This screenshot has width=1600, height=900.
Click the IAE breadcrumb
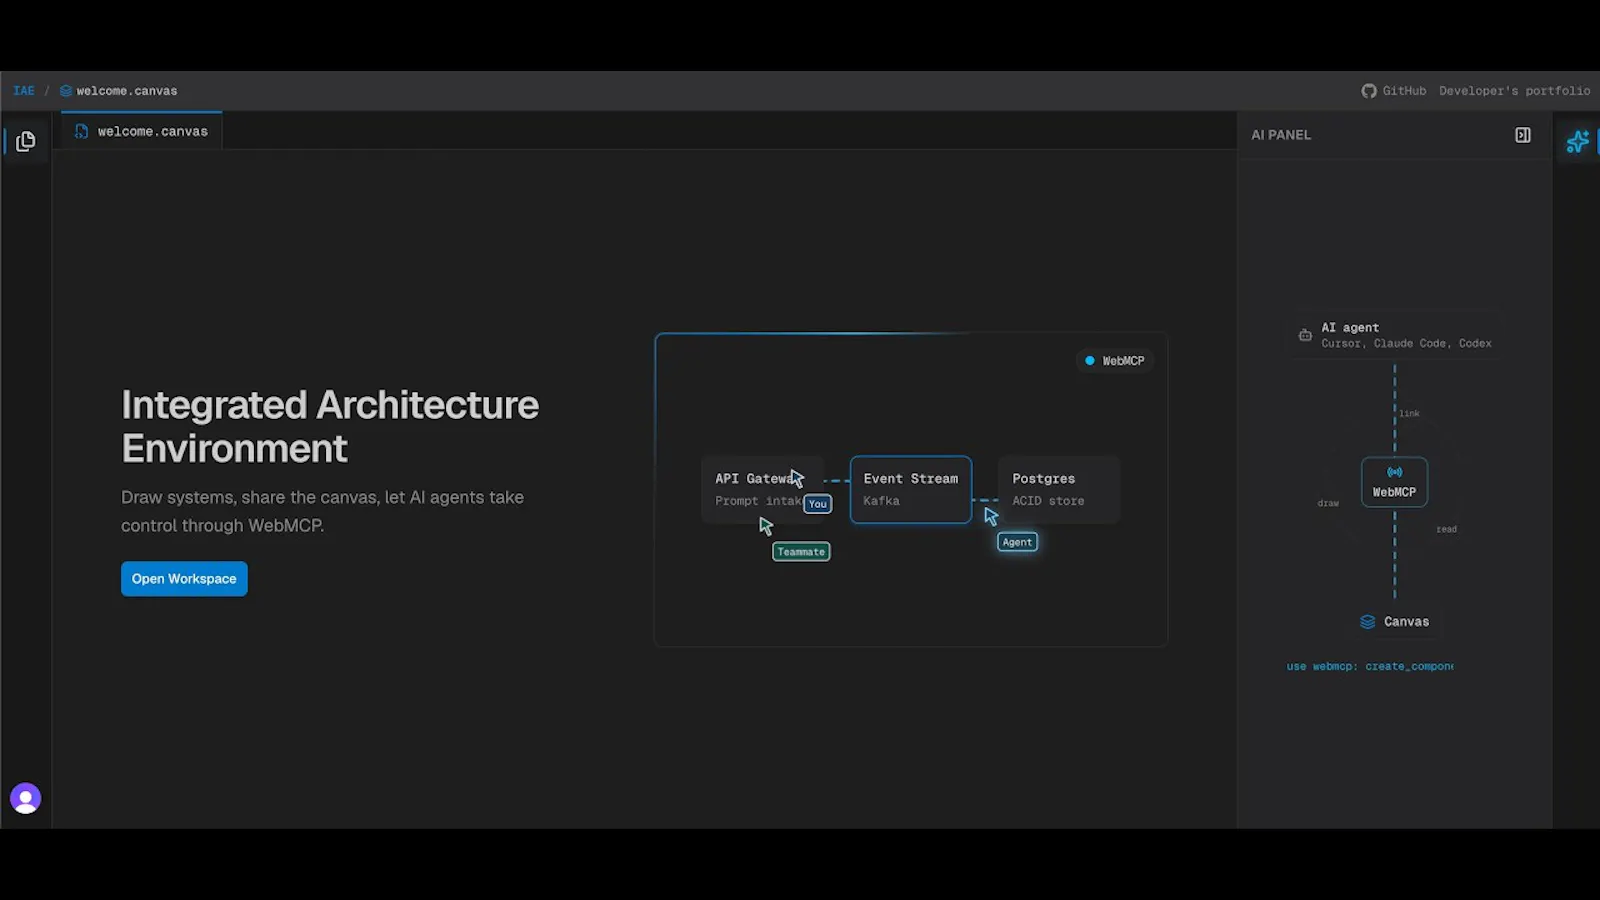click(24, 91)
